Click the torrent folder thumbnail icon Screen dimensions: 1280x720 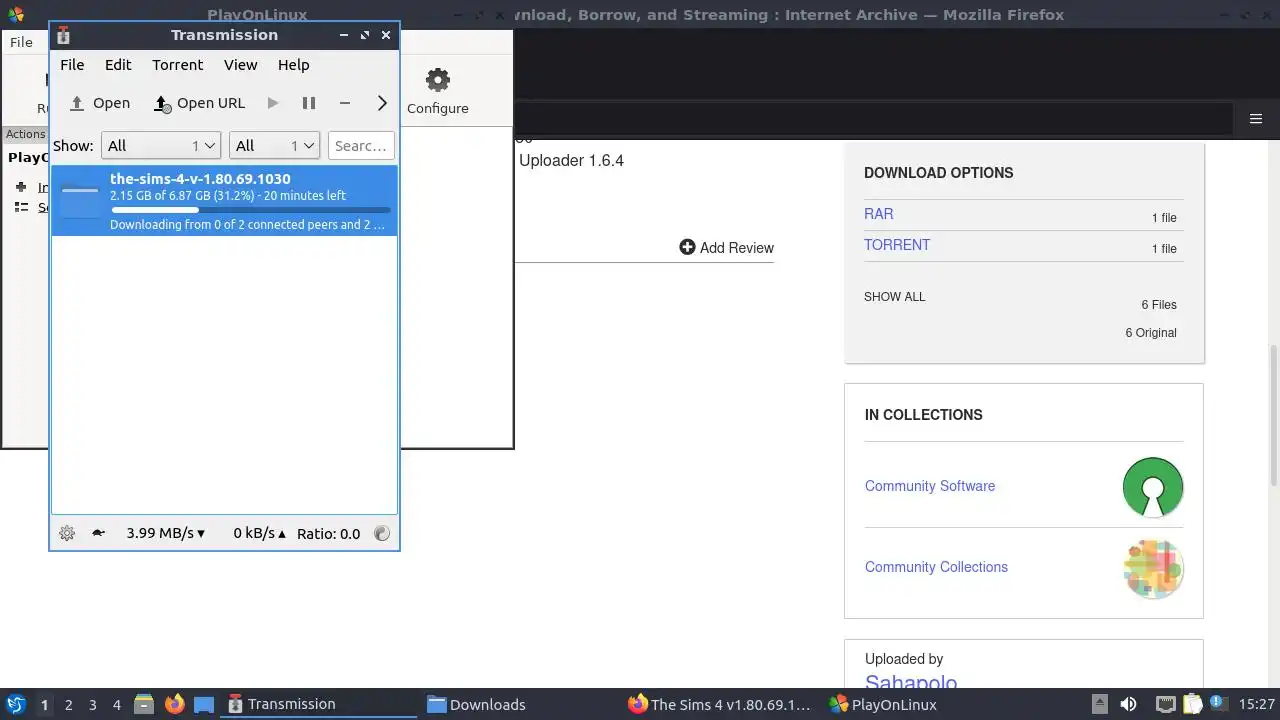click(x=80, y=201)
